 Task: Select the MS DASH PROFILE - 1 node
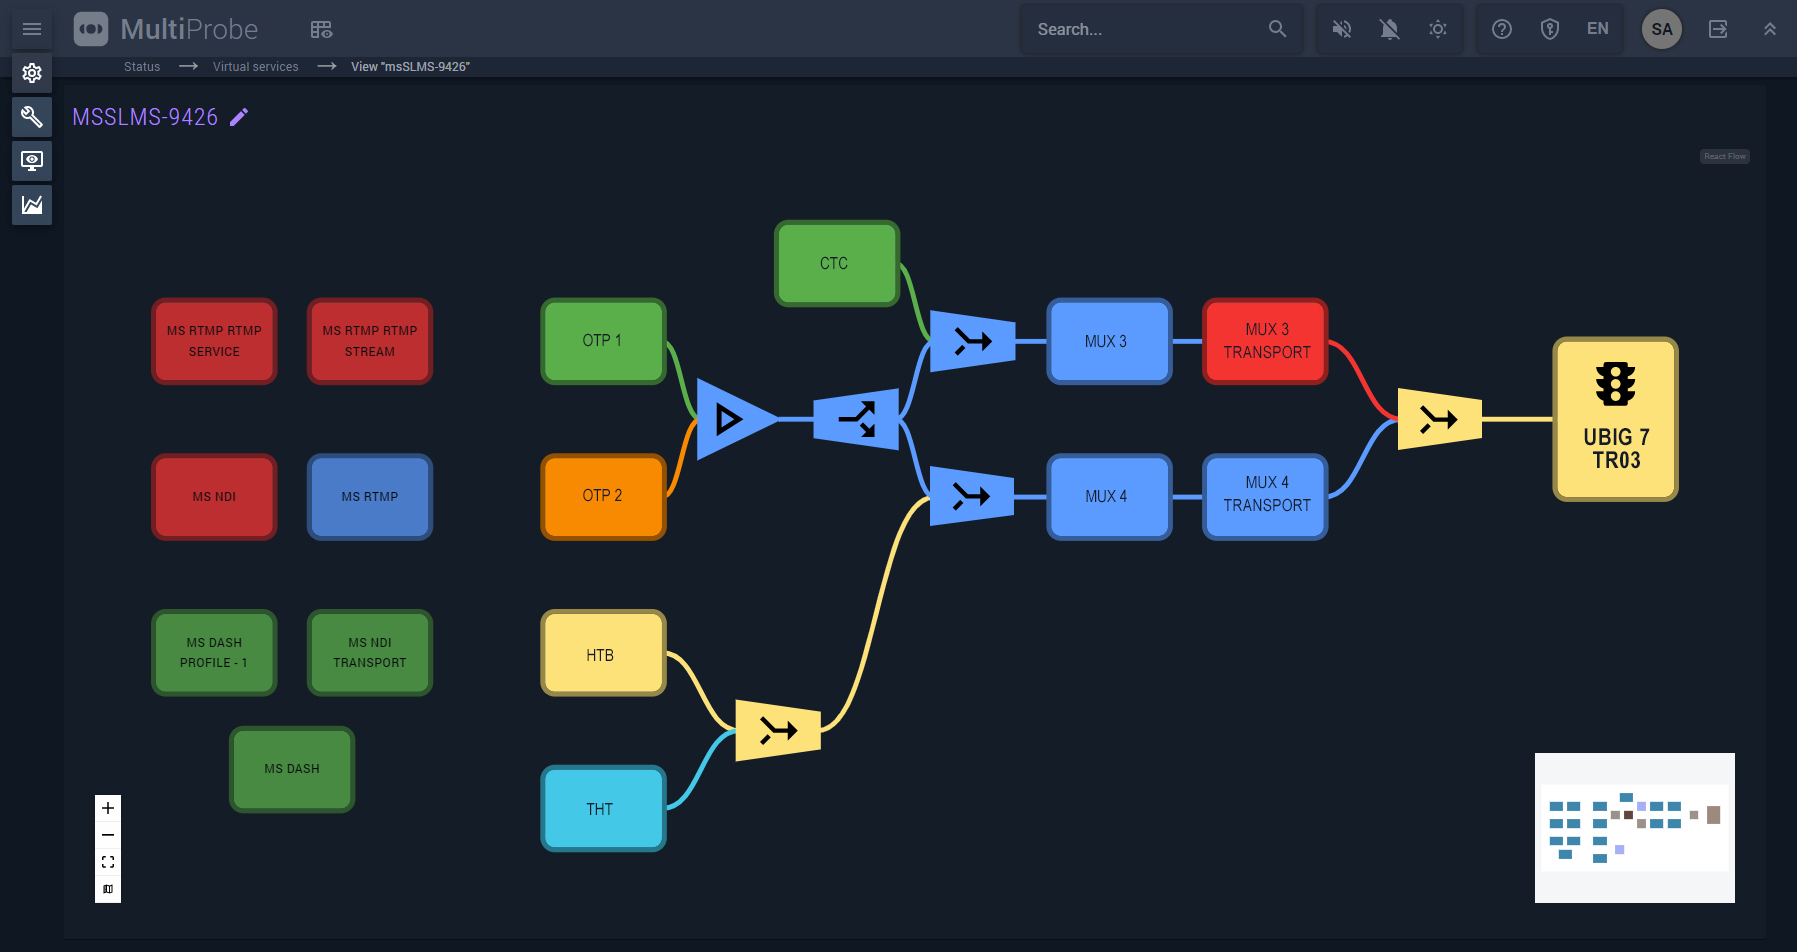coord(214,653)
